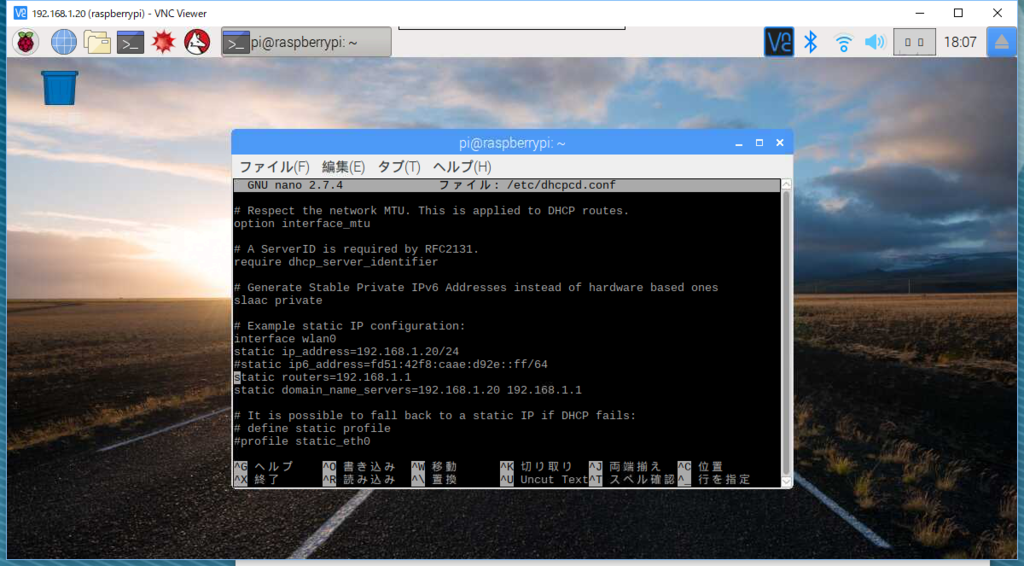This screenshot has width=1024, height=566.
Task: Open the ヘルプ(H) terminal menu
Action: coord(462,167)
